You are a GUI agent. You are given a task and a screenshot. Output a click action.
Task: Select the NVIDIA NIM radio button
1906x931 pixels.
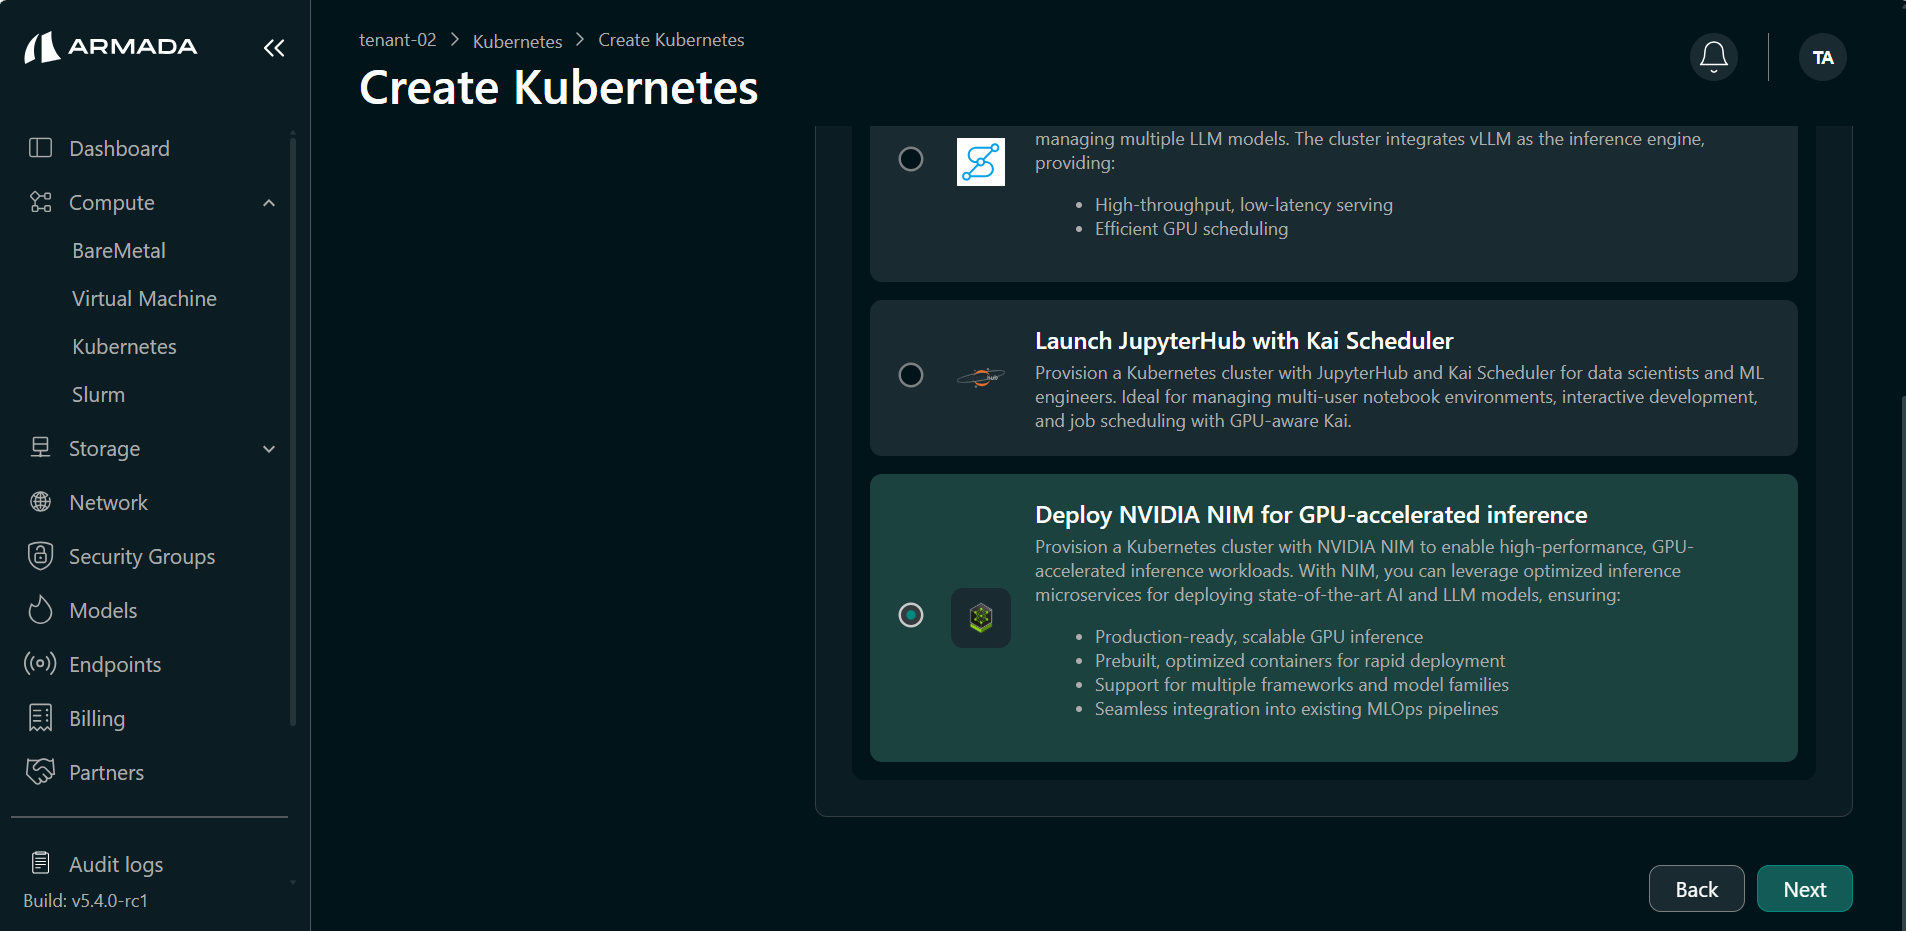[x=911, y=615]
